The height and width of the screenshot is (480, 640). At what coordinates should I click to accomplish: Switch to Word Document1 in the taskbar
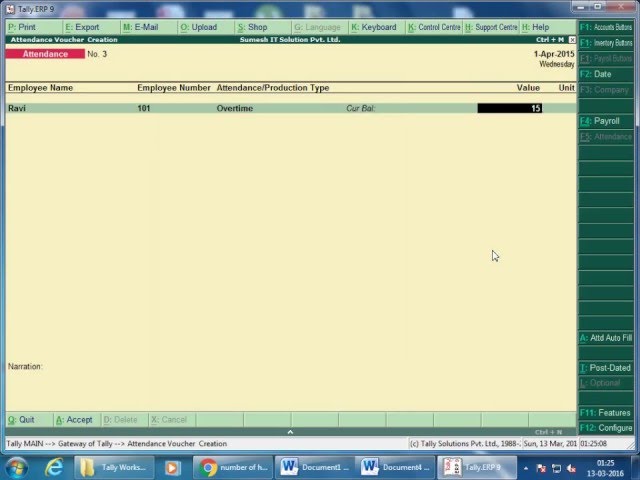[314, 468]
